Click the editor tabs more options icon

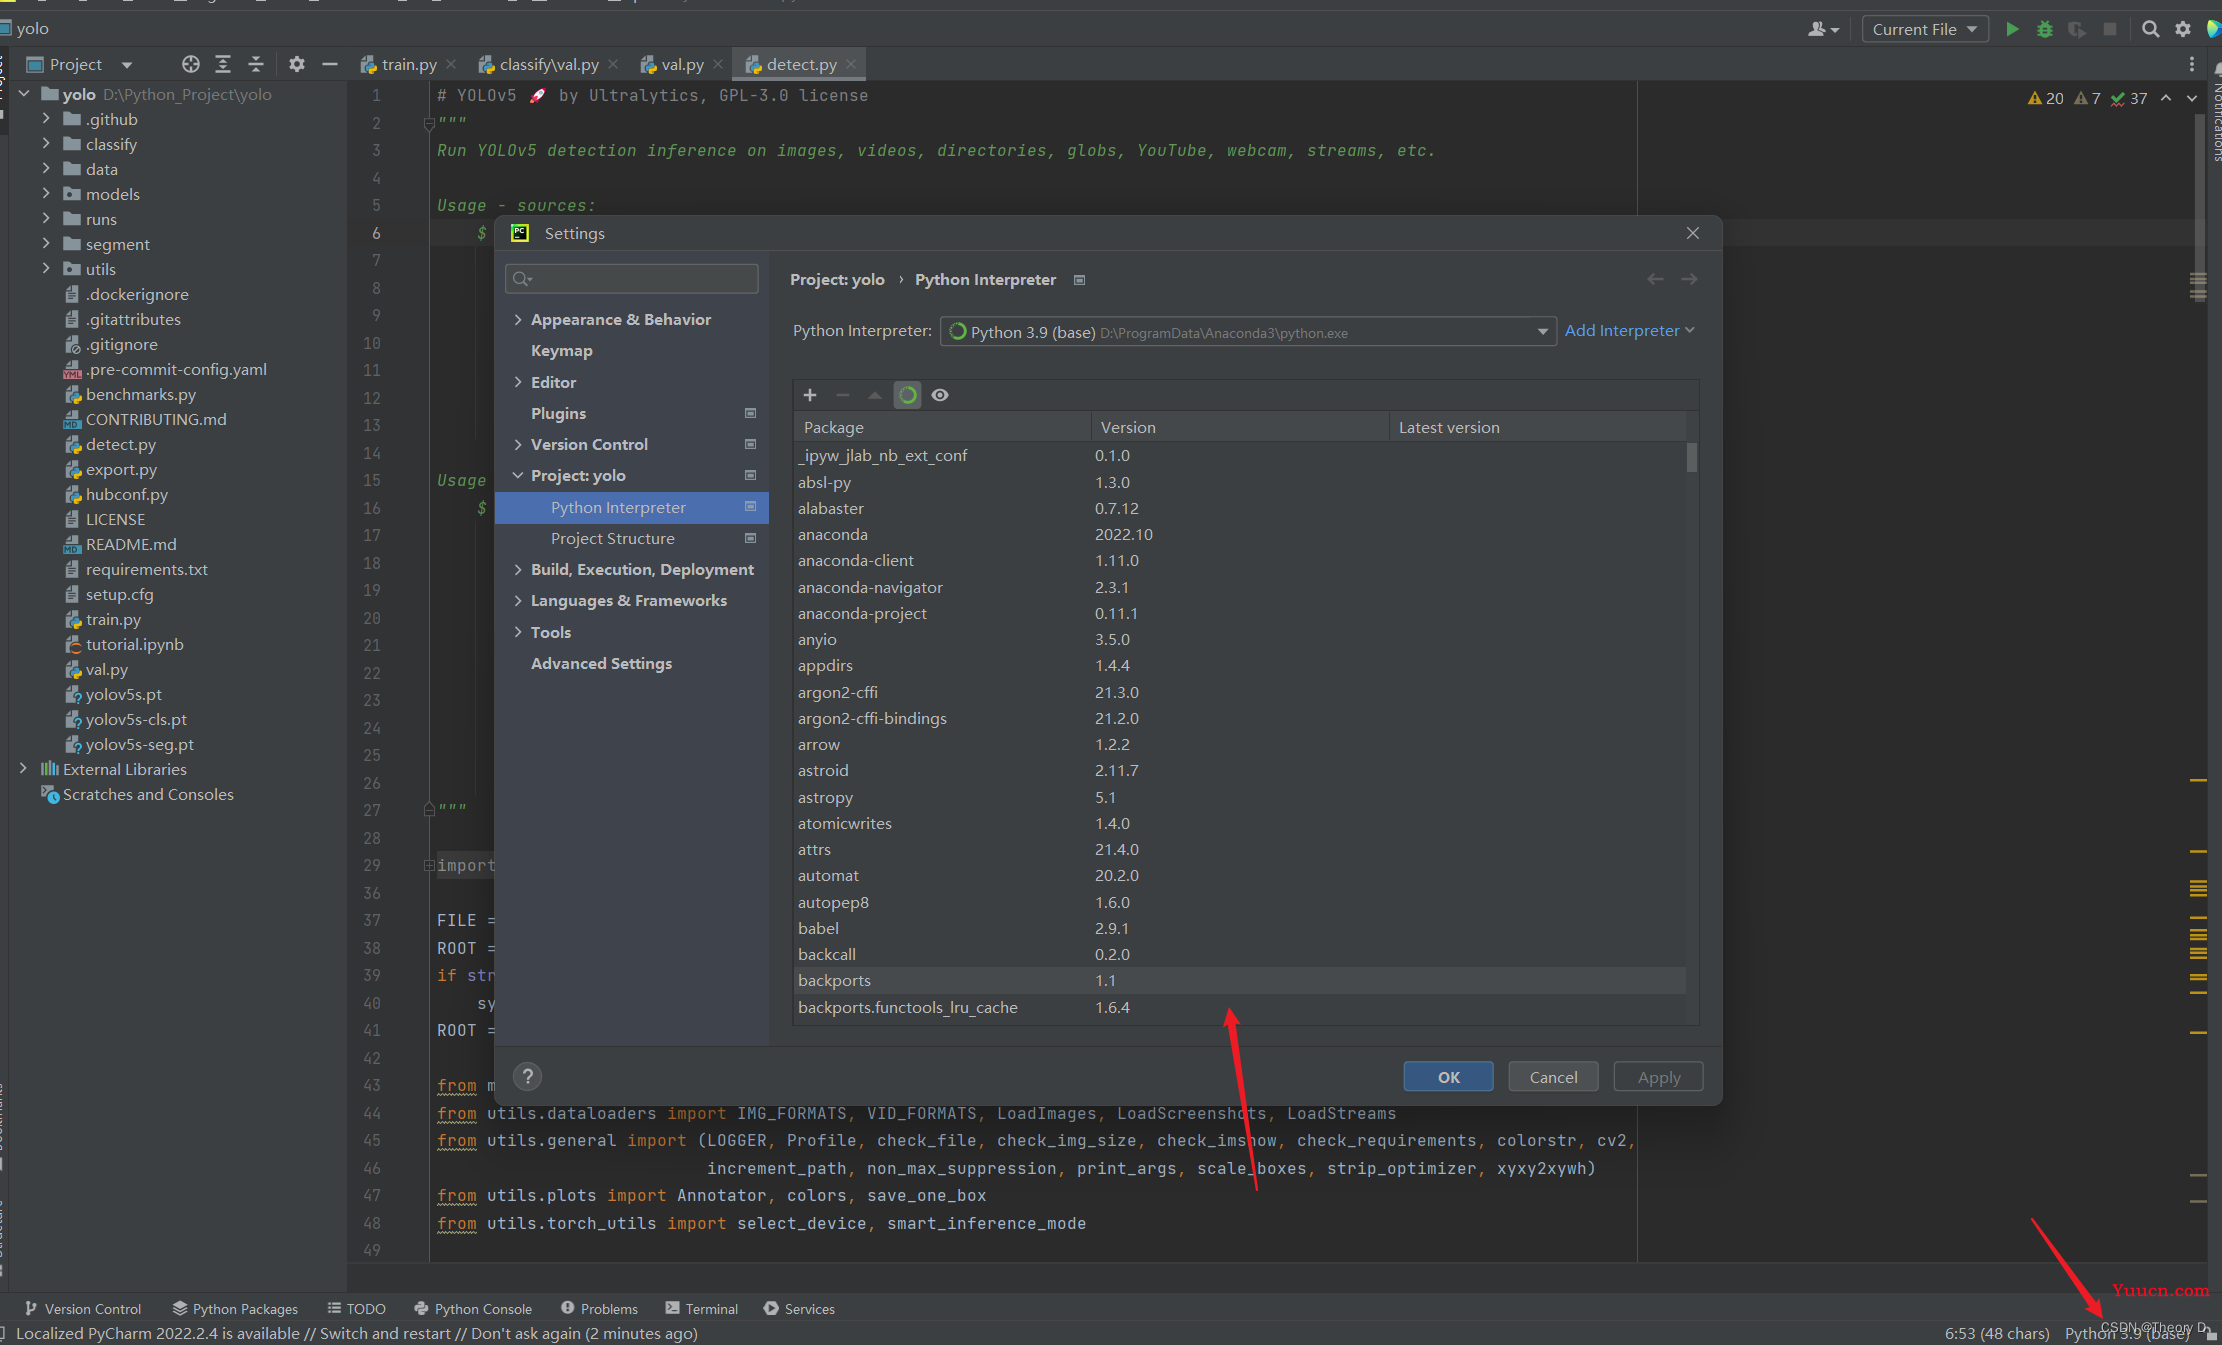click(x=2192, y=64)
